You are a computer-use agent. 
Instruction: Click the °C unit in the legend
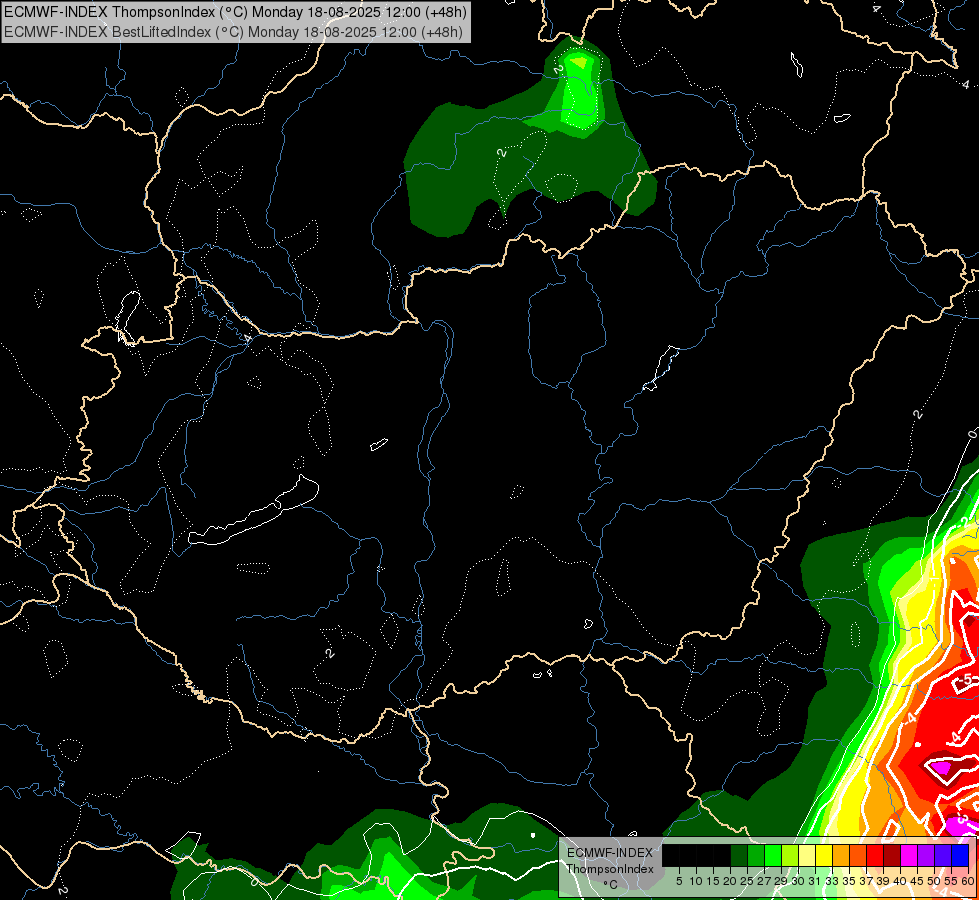[x=610, y=885]
